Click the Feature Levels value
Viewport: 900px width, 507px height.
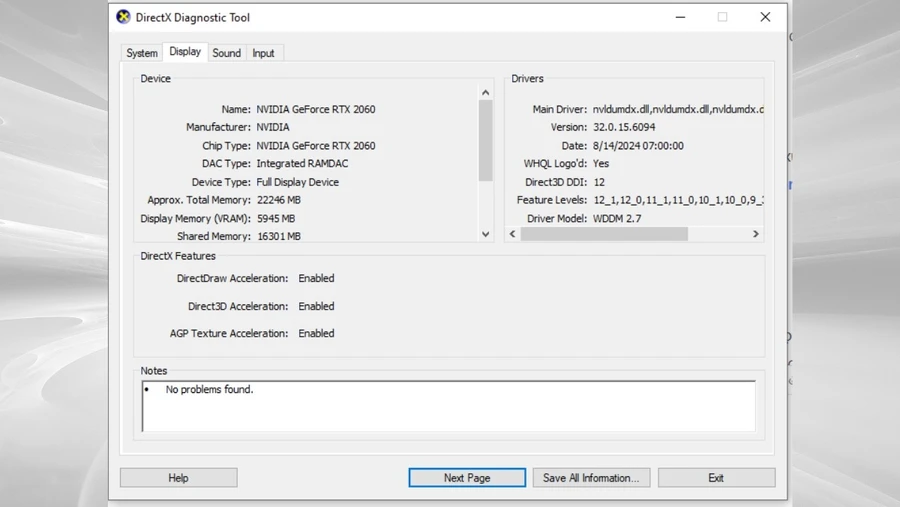point(678,200)
